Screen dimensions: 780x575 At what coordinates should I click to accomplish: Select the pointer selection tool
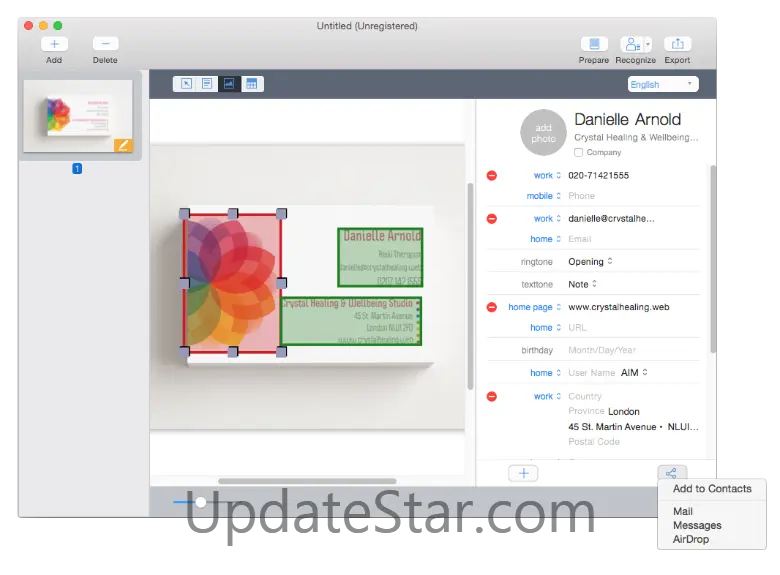coord(186,84)
